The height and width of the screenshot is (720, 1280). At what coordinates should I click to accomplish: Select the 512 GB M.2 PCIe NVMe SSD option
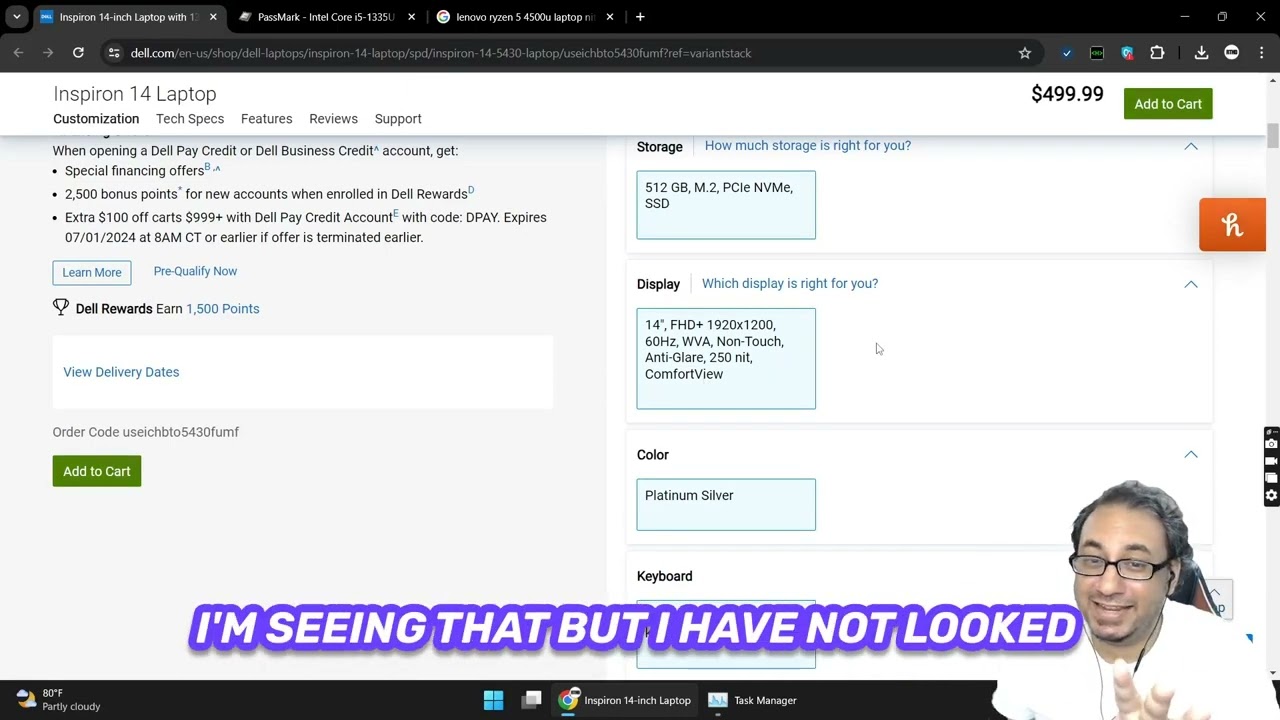726,205
